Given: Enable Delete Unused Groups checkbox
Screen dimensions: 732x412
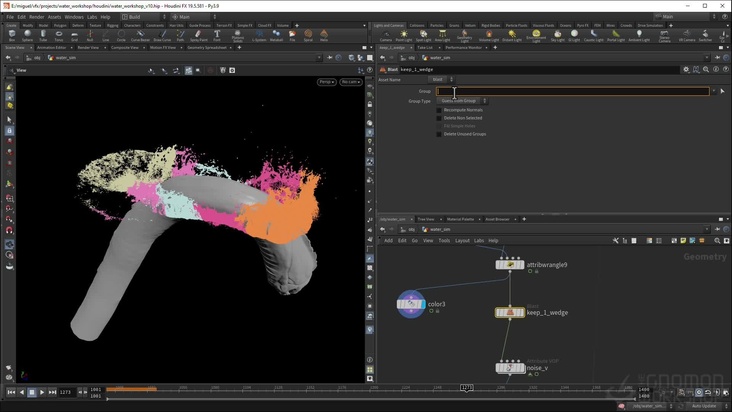Looking at the screenshot, I should pos(439,133).
